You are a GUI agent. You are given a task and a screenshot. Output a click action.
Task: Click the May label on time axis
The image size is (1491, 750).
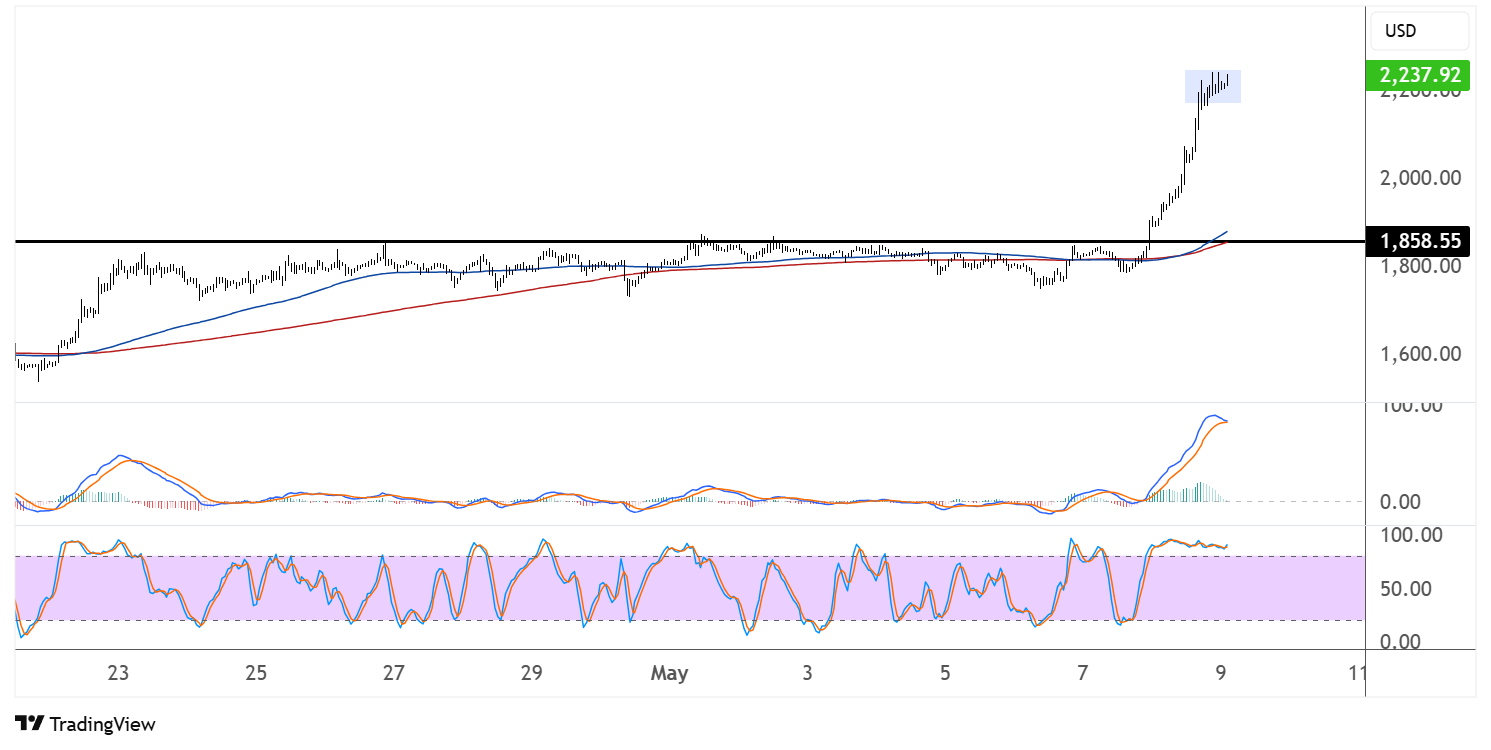pos(669,673)
